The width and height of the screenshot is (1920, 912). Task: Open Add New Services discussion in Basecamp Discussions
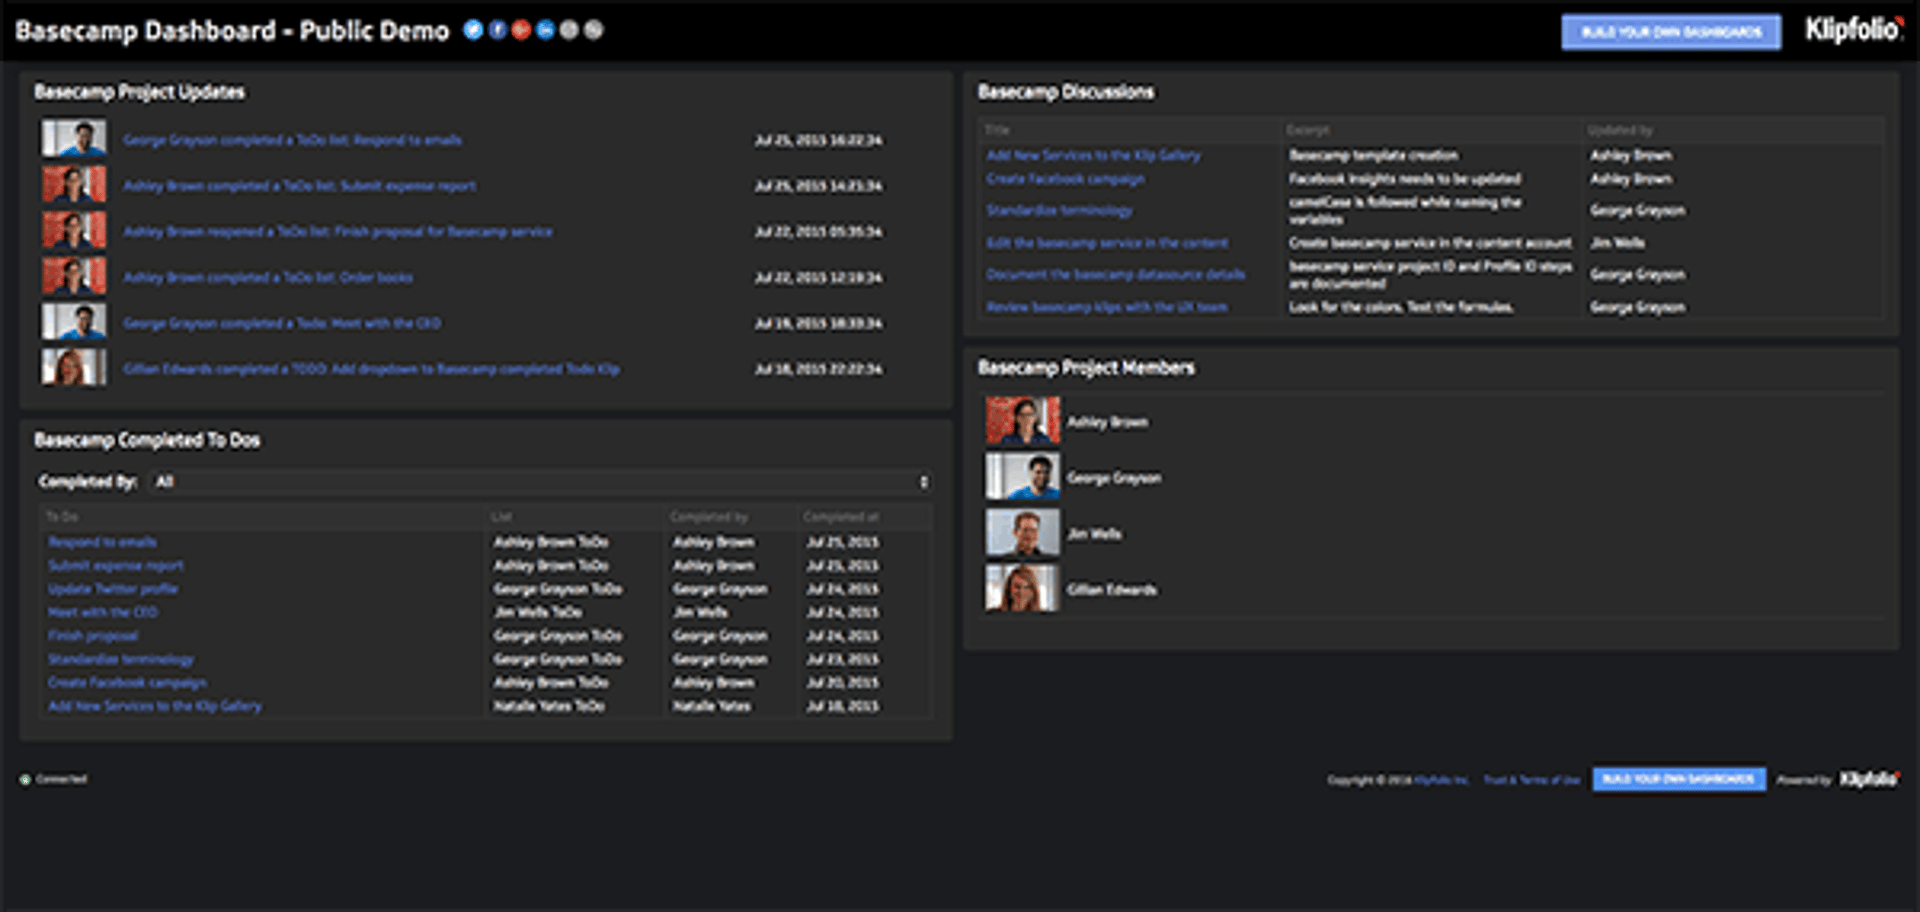pyautogui.click(x=1093, y=155)
